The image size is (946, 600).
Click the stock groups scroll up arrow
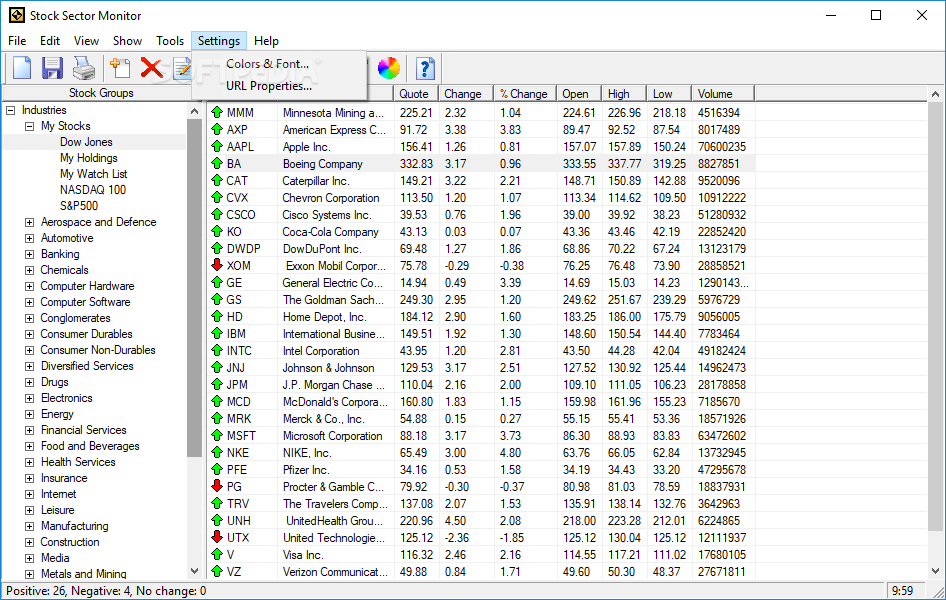point(194,111)
